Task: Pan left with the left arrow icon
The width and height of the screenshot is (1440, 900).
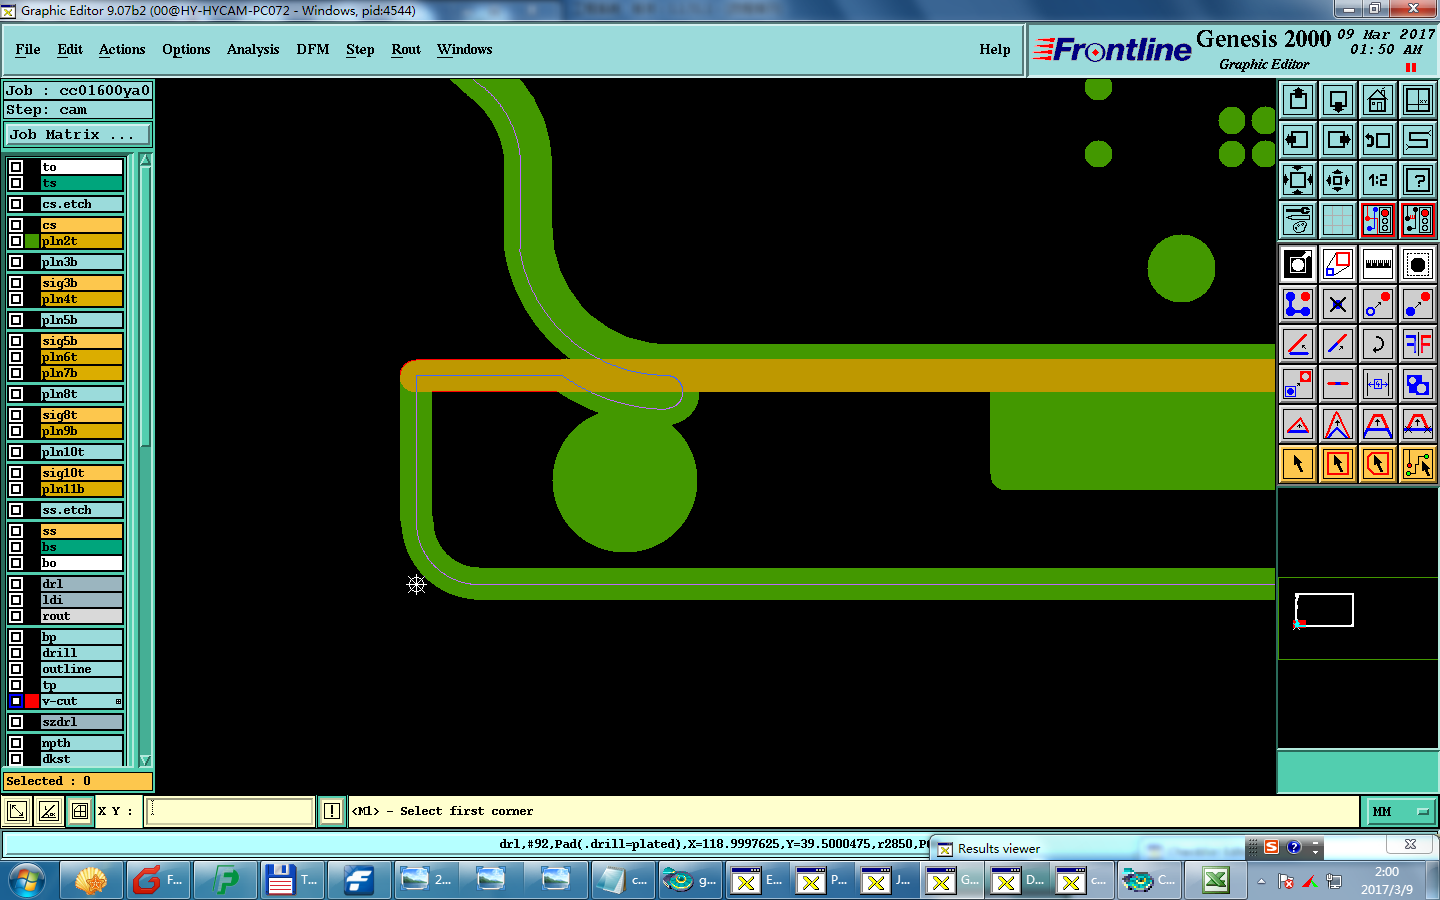Action: 1298,140
